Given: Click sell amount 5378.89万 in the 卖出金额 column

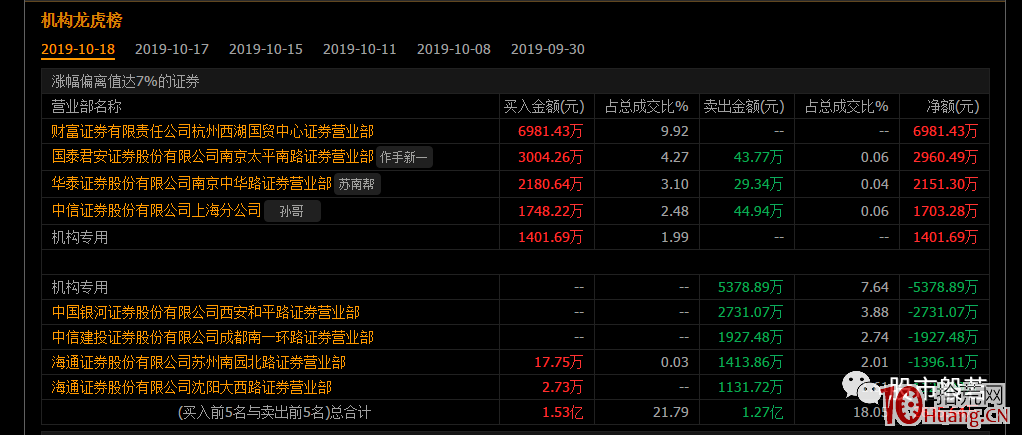Looking at the screenshot, I should 751,288.
